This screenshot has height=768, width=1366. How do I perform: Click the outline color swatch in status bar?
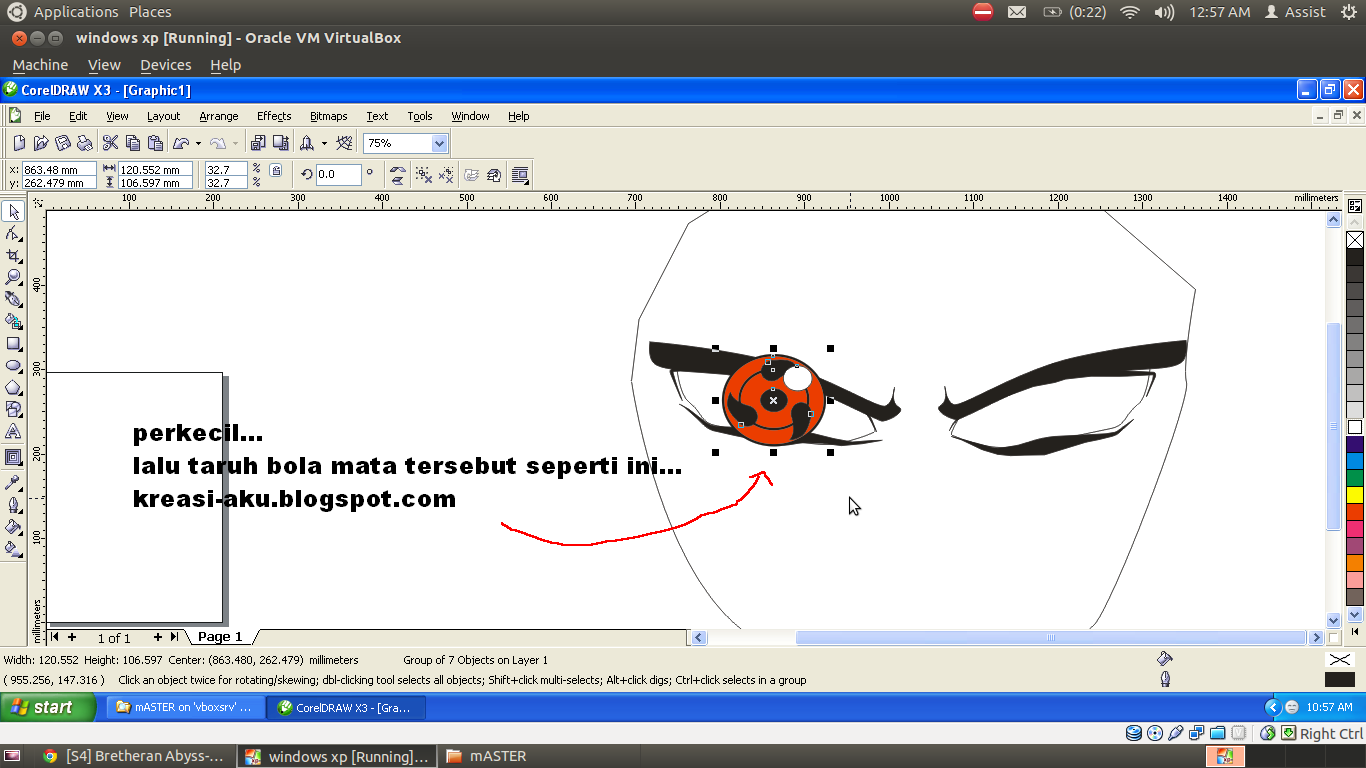(1339, 679)
